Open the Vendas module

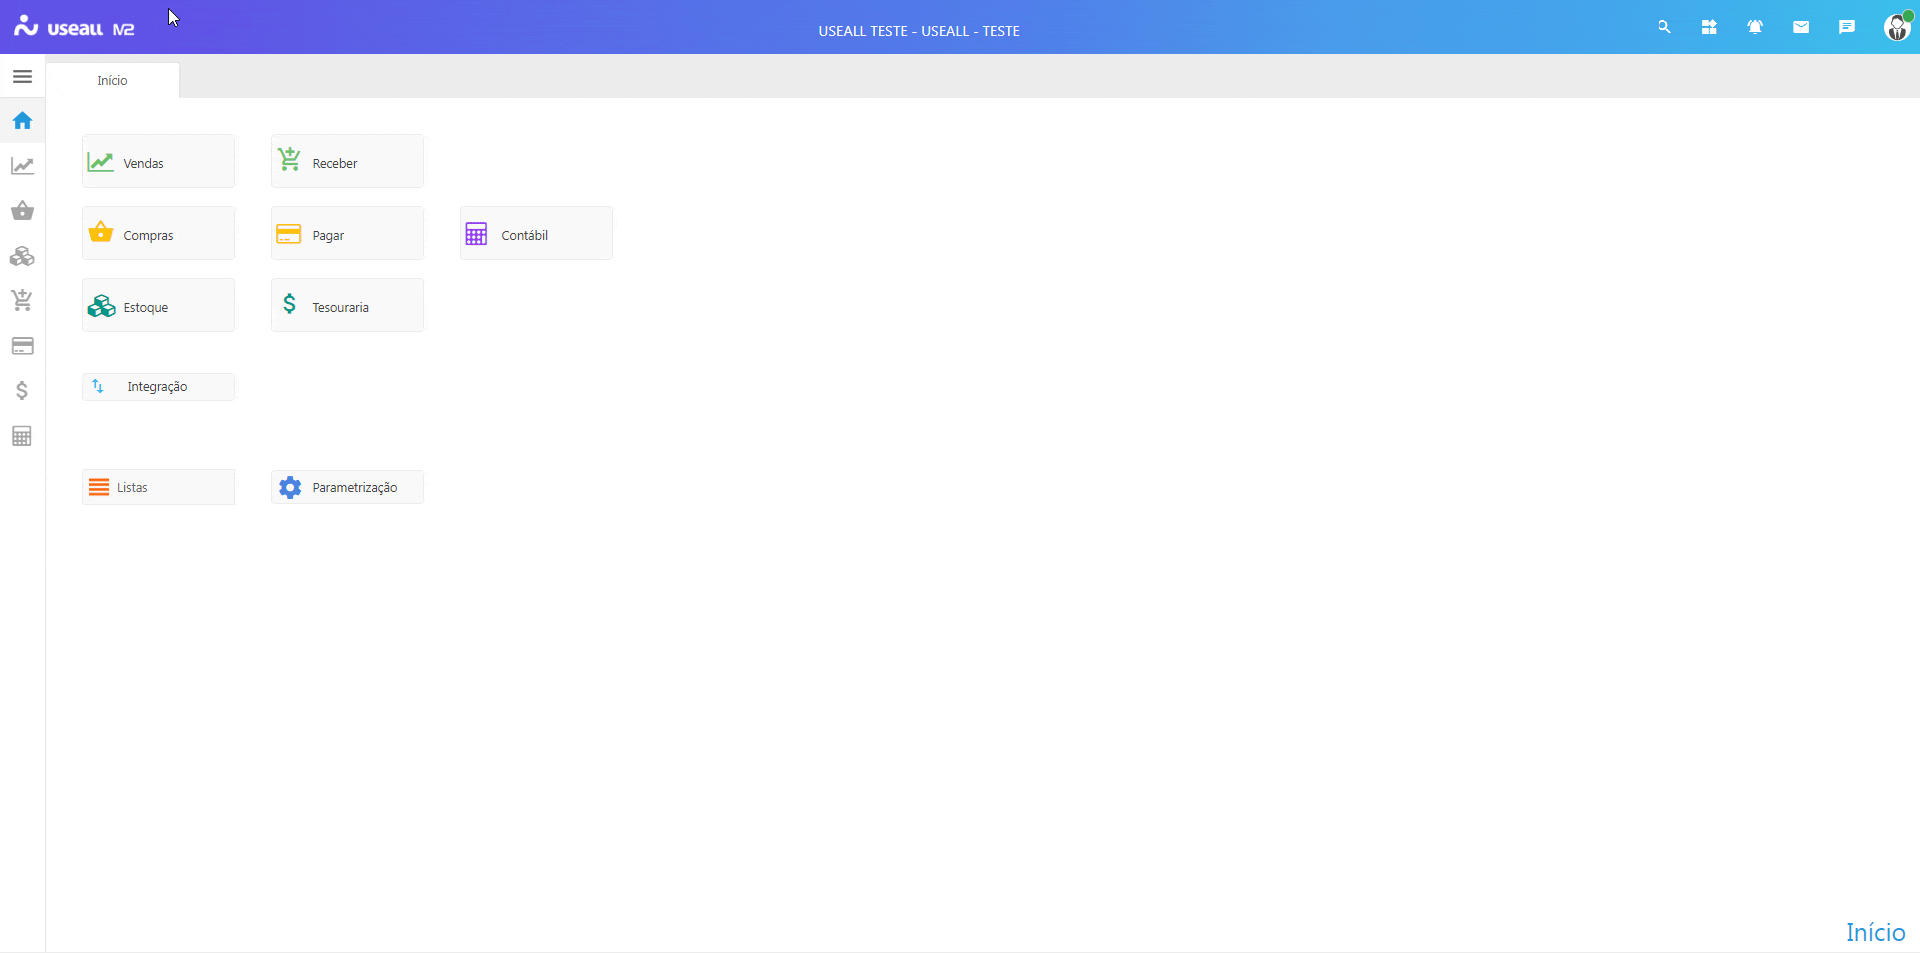[x=158, y=162]
